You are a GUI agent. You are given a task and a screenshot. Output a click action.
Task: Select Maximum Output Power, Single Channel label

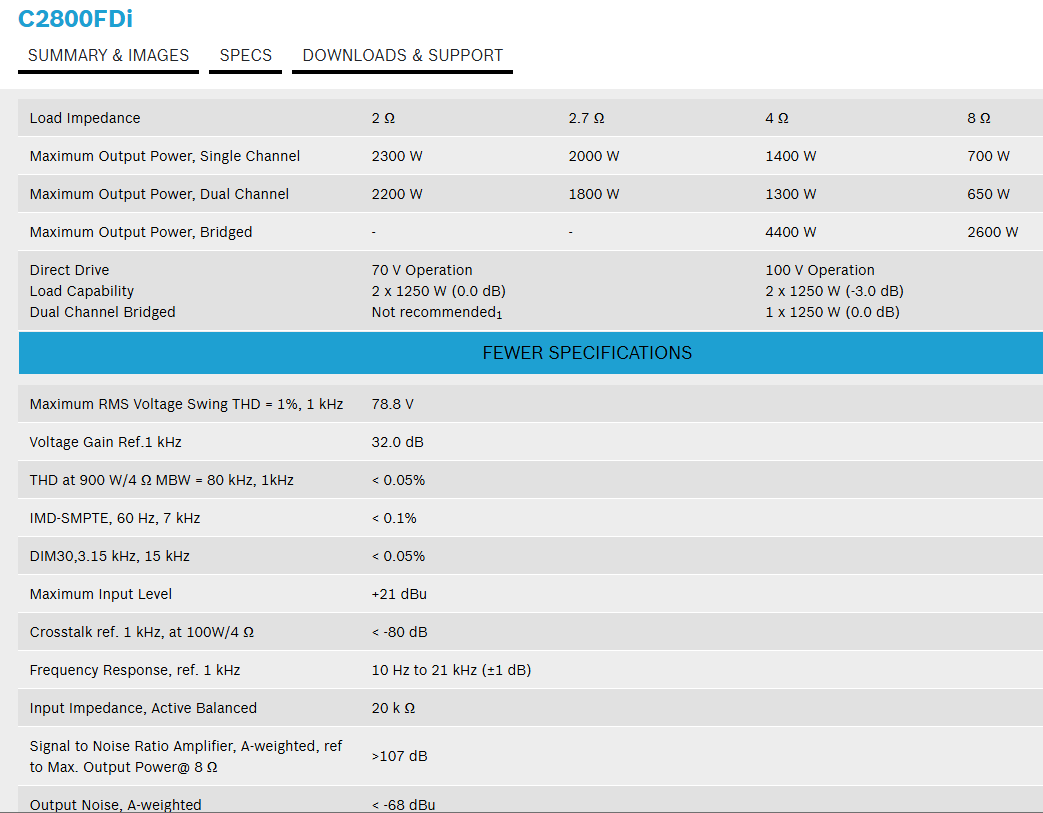click(165, 156)
